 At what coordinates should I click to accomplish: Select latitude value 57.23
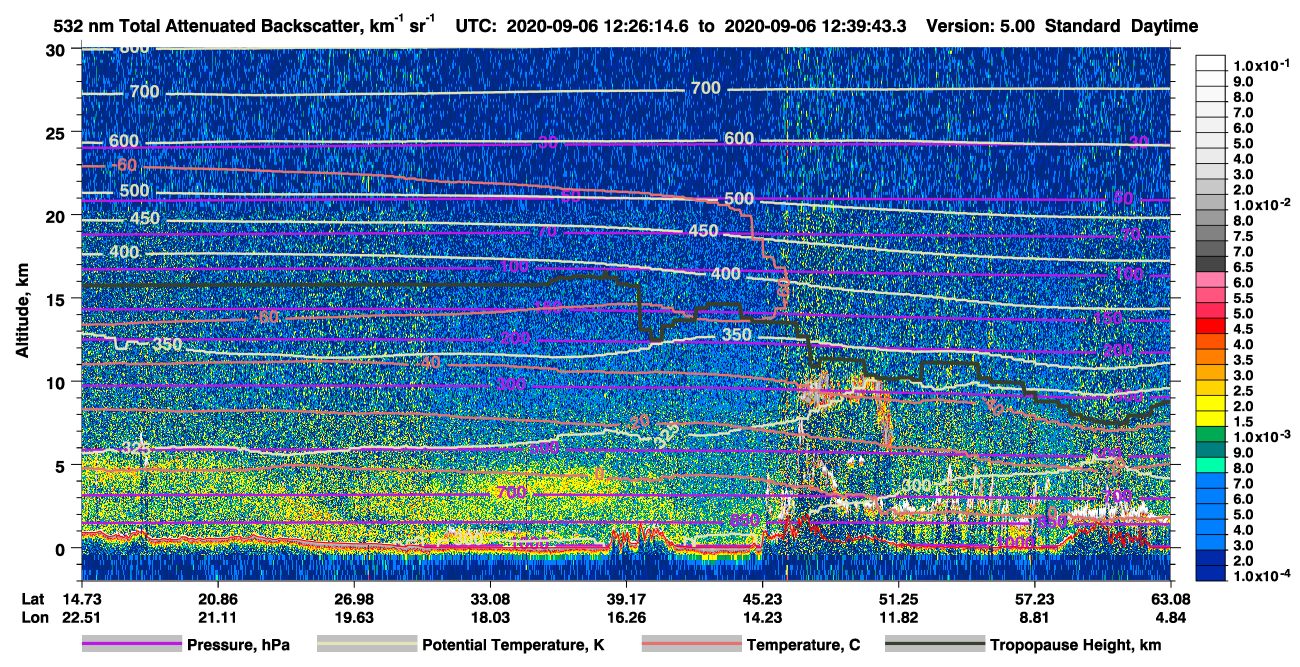[1034, 599]
